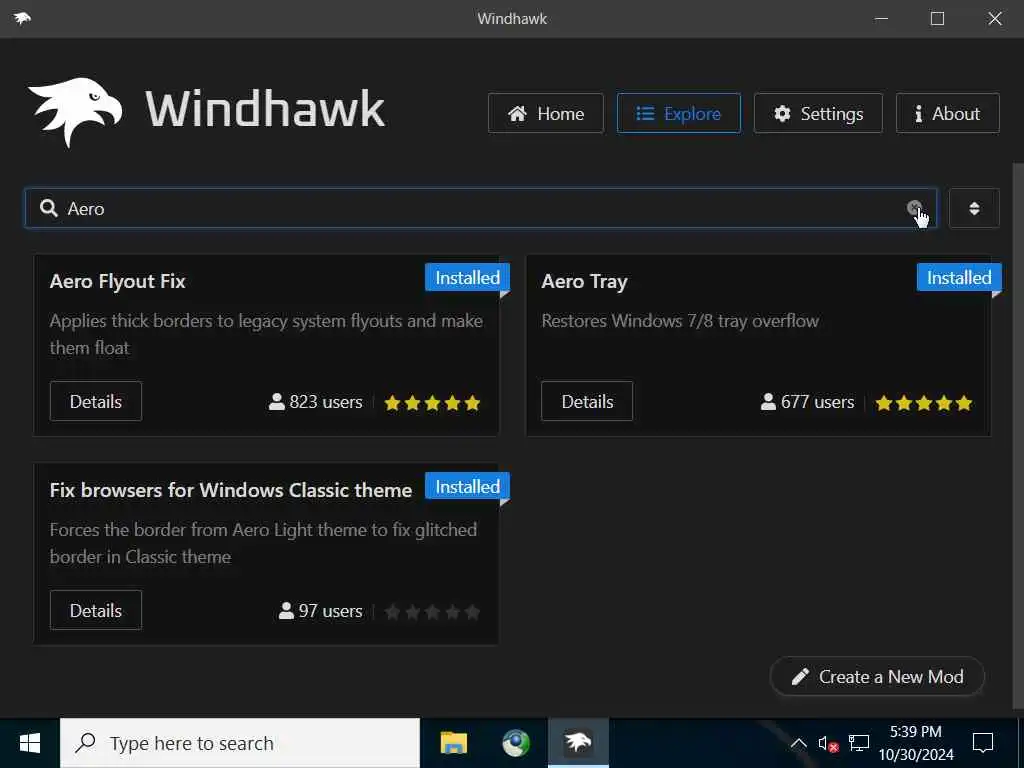Open Details for Aero Flyout Fix
This screenshot has height=768, width=1024.
coord(96,401)
